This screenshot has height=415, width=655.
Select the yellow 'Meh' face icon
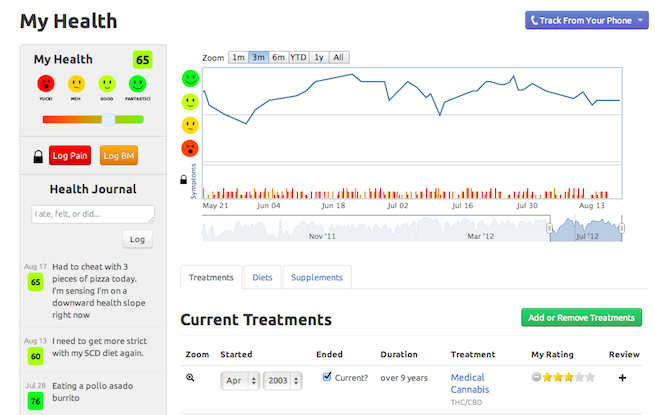(76, 84)
